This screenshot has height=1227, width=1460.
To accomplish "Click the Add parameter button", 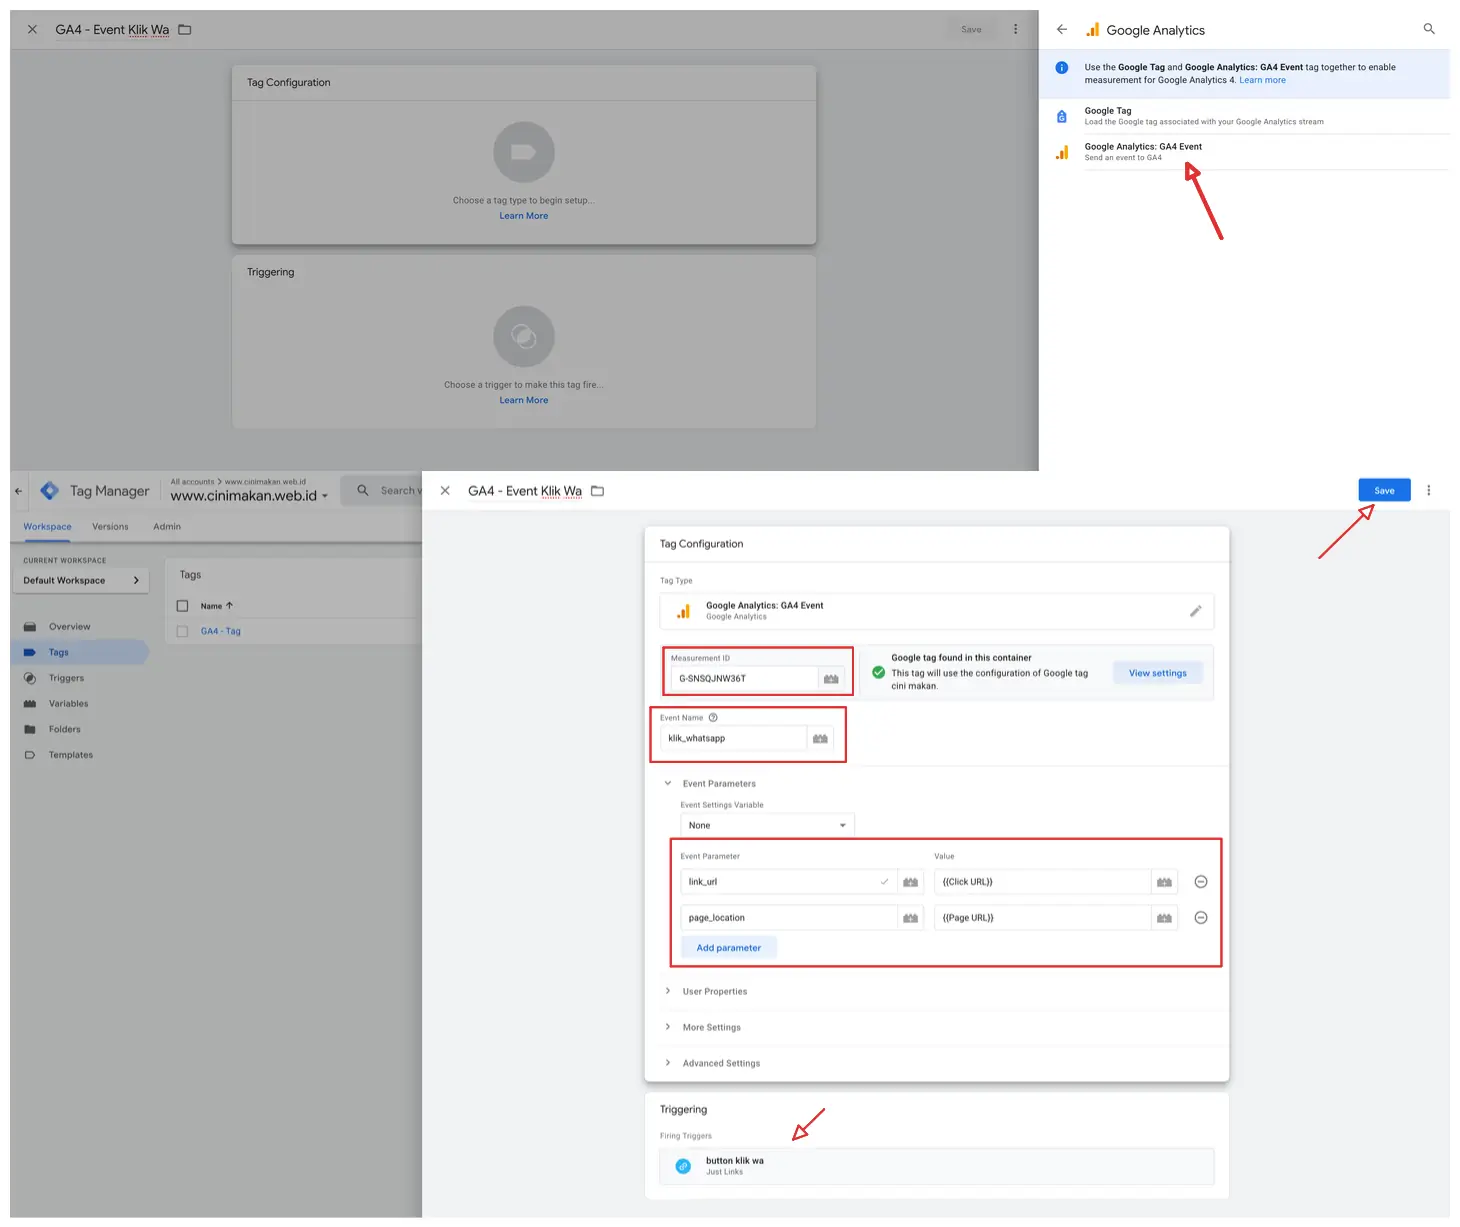I will click(x=729, y=948).
